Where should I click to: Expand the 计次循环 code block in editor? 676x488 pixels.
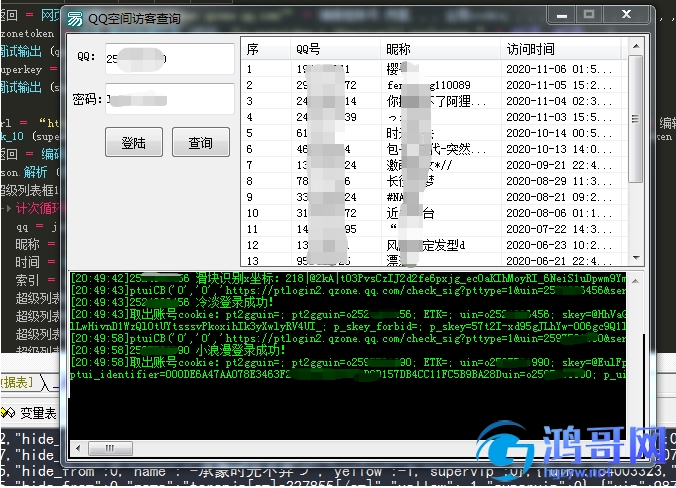pos(9,209)
